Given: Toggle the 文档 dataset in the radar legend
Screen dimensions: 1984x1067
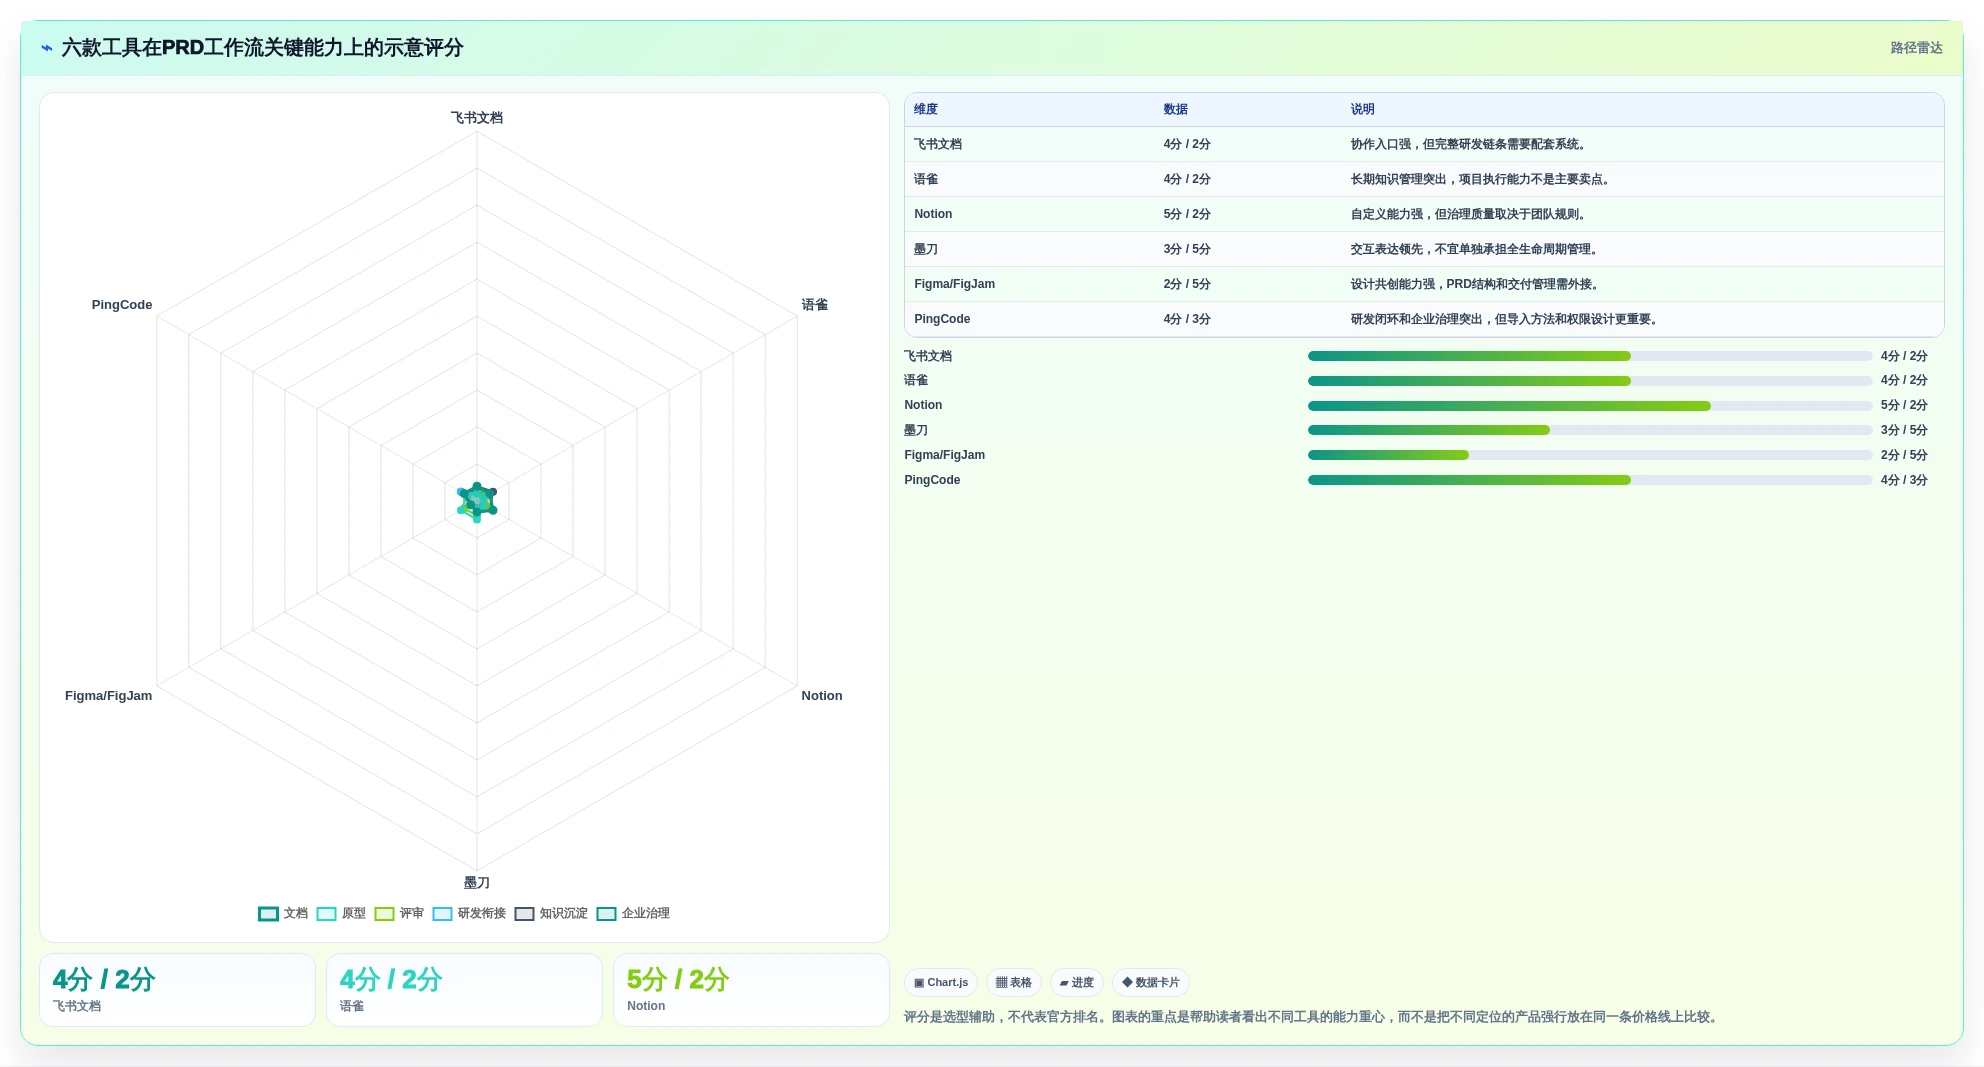Looking at the screenshot, I should point(283,913).
